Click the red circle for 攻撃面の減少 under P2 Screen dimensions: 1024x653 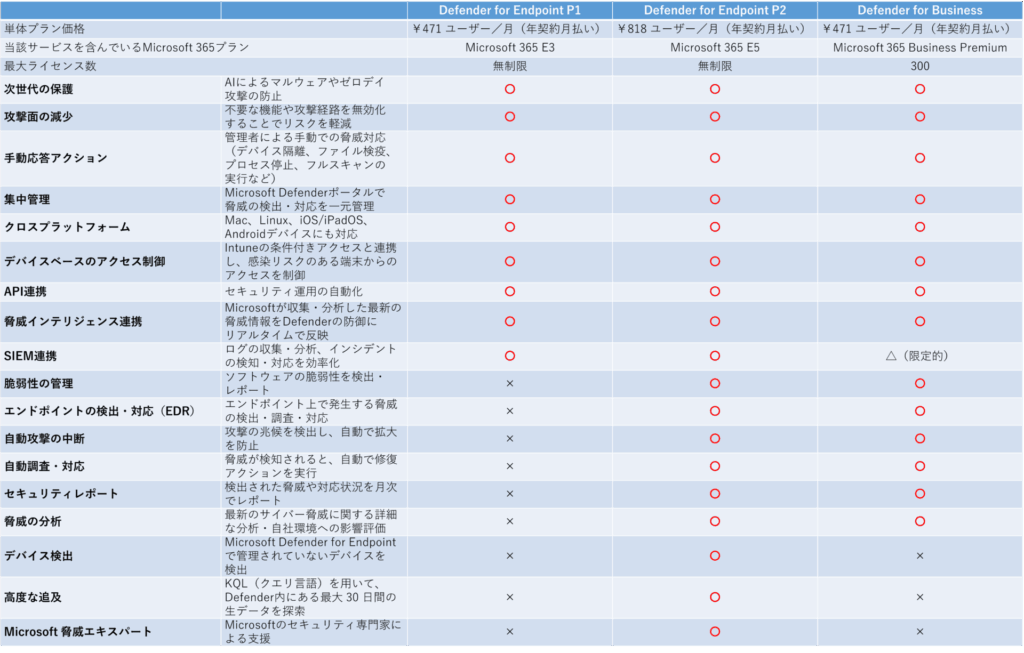[x=715, y=116]
